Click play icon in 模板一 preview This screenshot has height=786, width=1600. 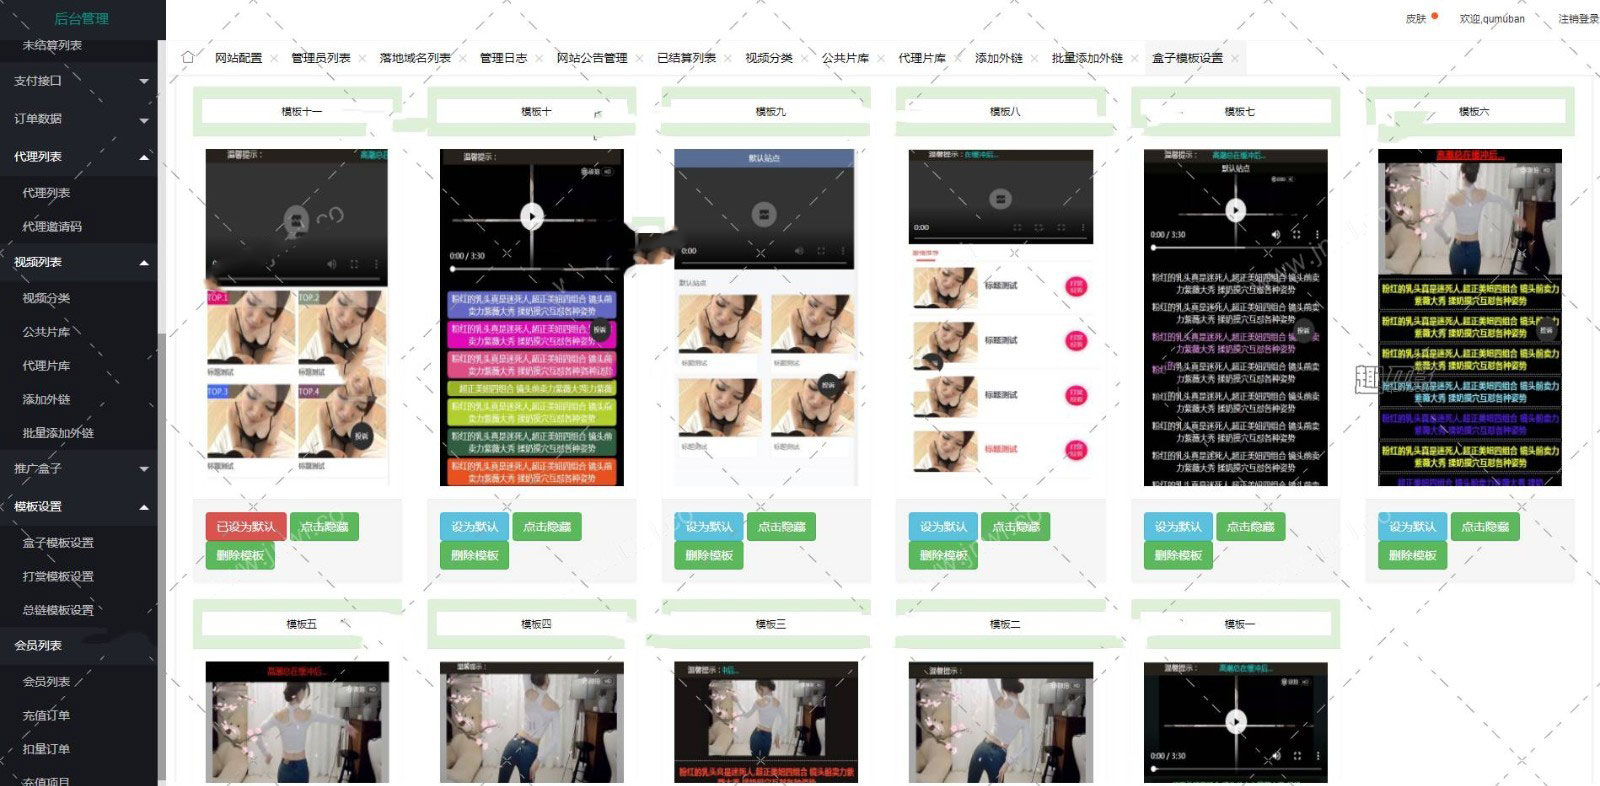pos(1236,721)
